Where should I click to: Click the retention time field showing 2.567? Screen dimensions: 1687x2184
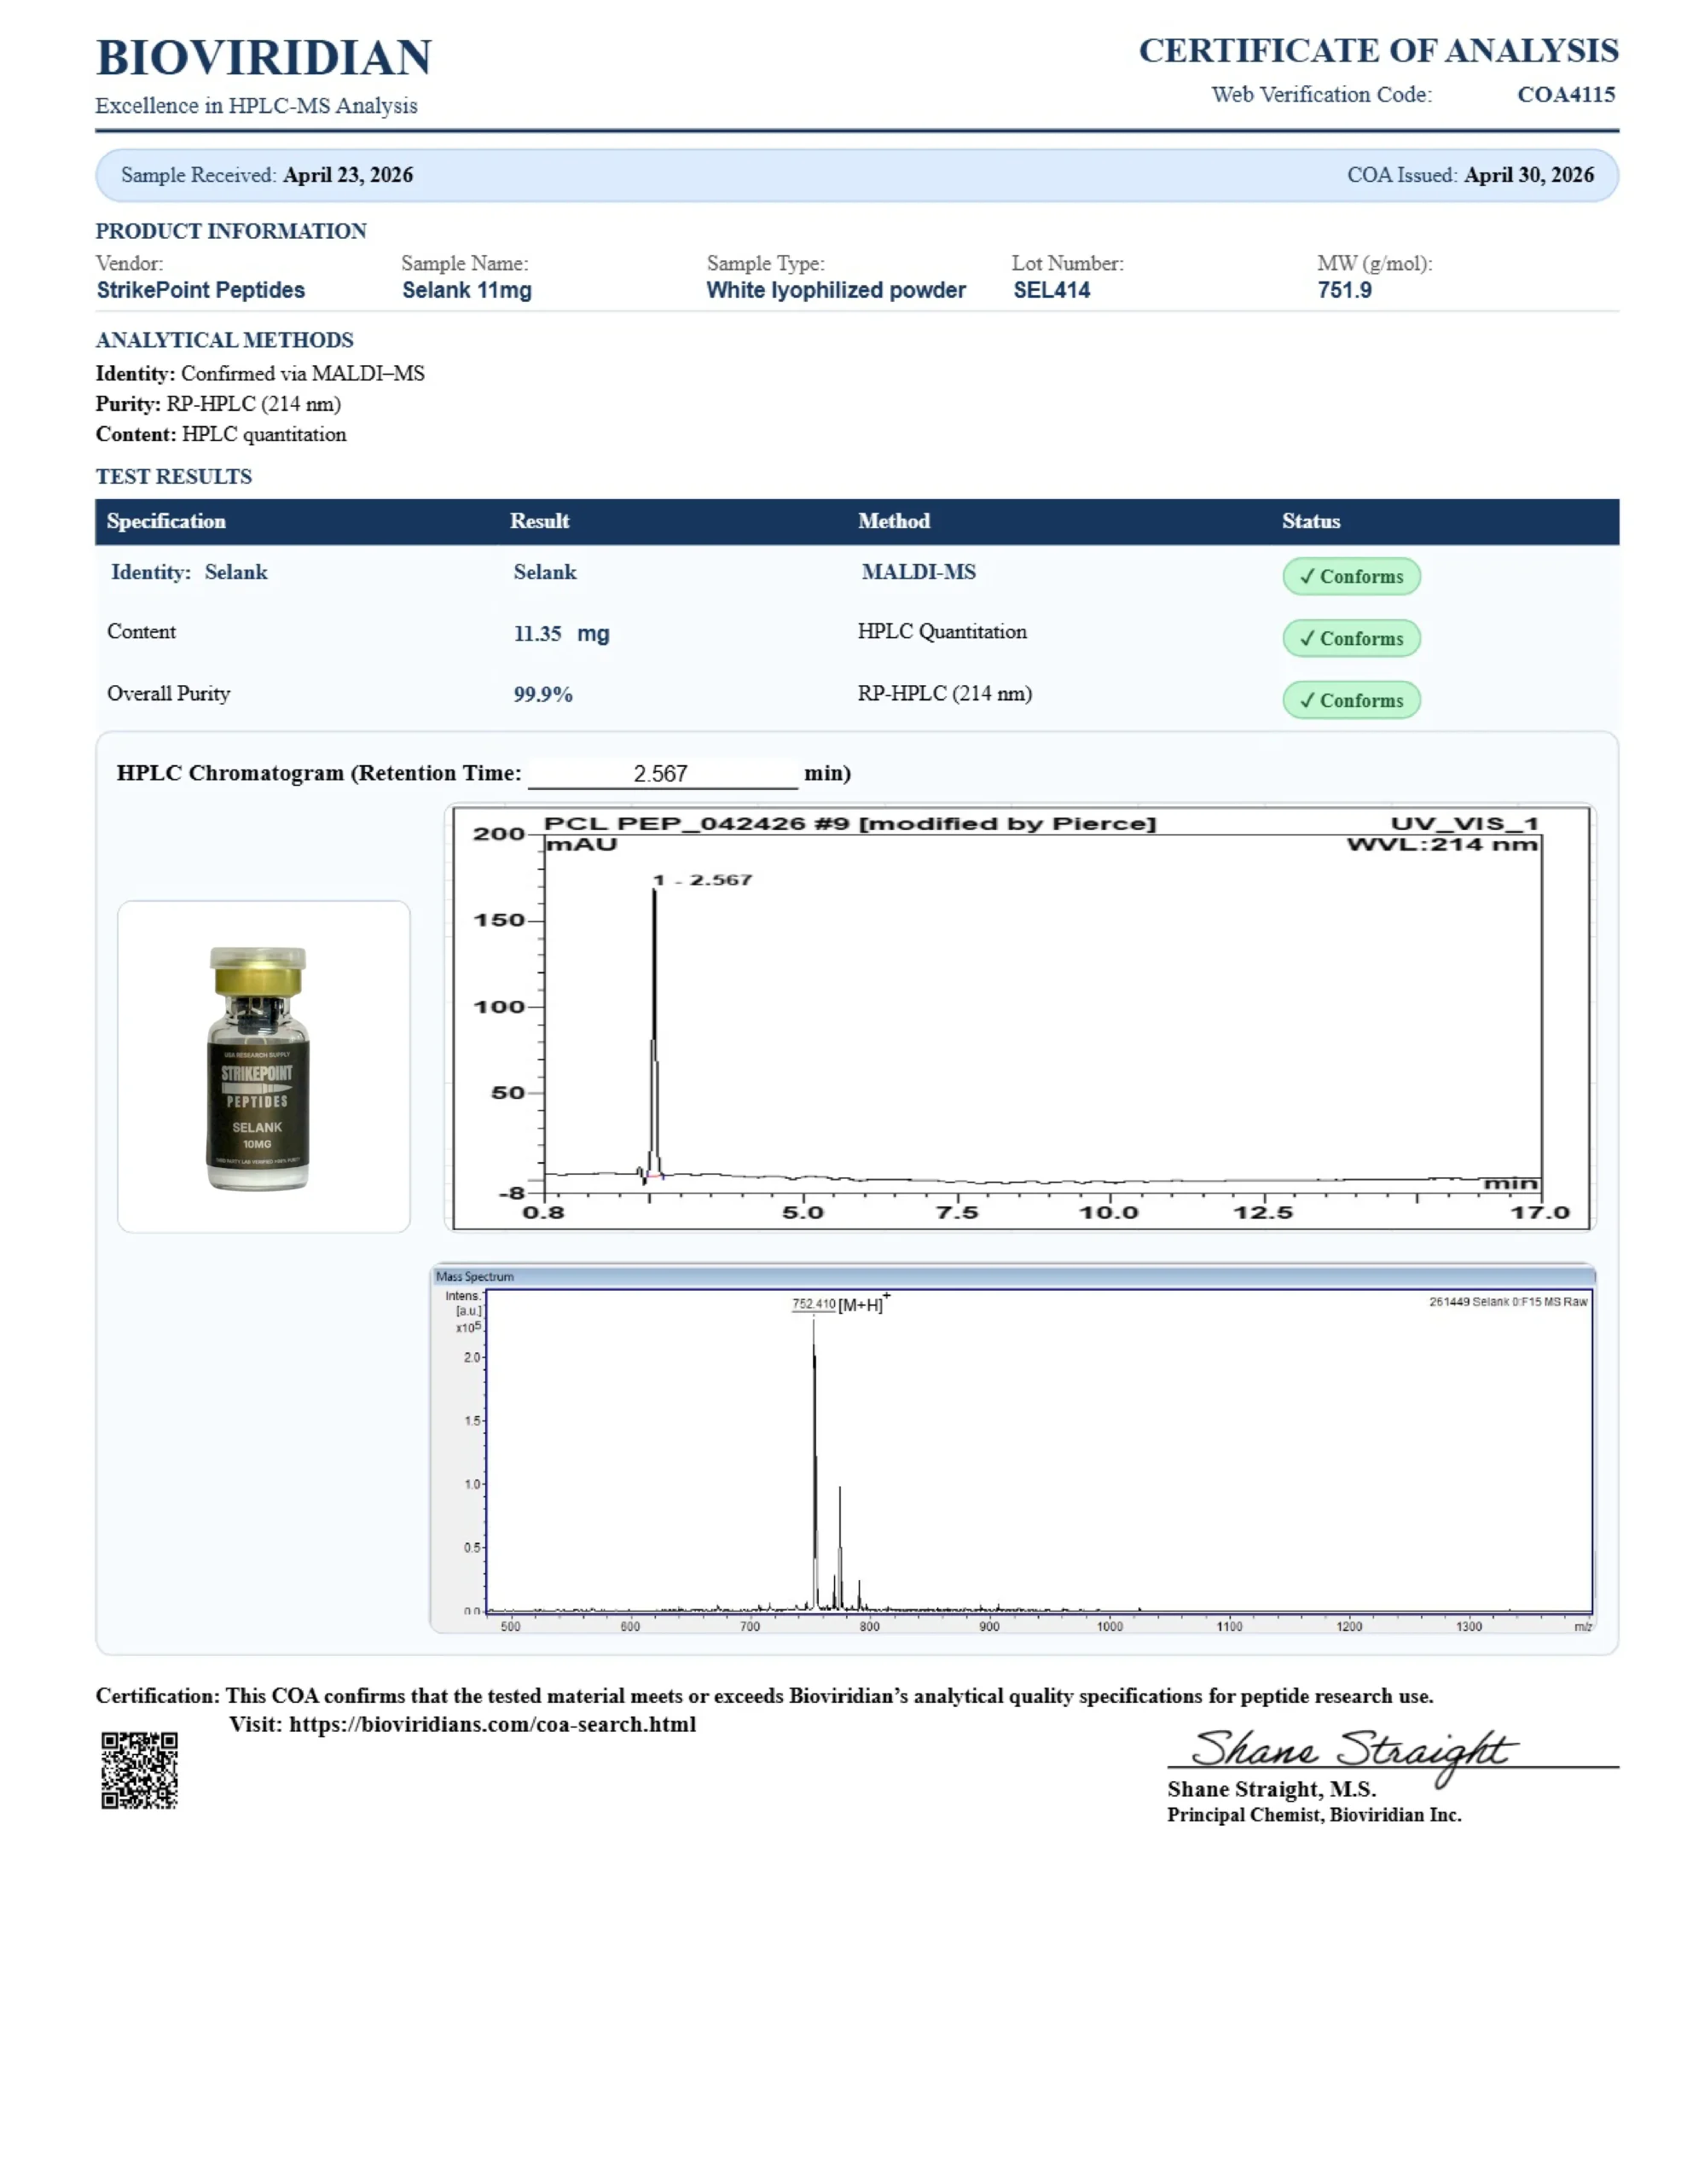click(x=662, y=773)
